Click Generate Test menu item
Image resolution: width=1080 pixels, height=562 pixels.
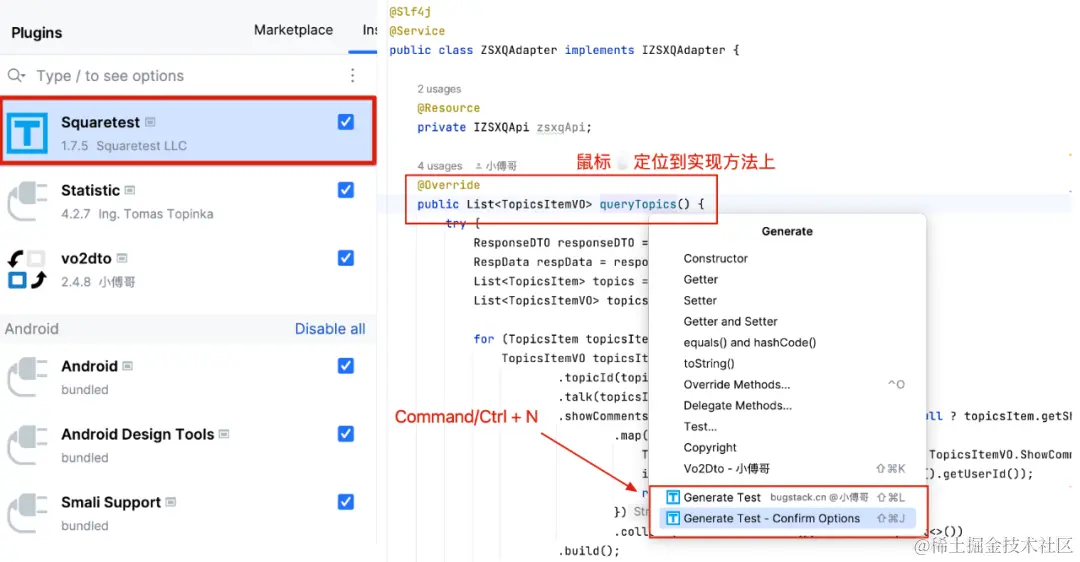point(787,497)
